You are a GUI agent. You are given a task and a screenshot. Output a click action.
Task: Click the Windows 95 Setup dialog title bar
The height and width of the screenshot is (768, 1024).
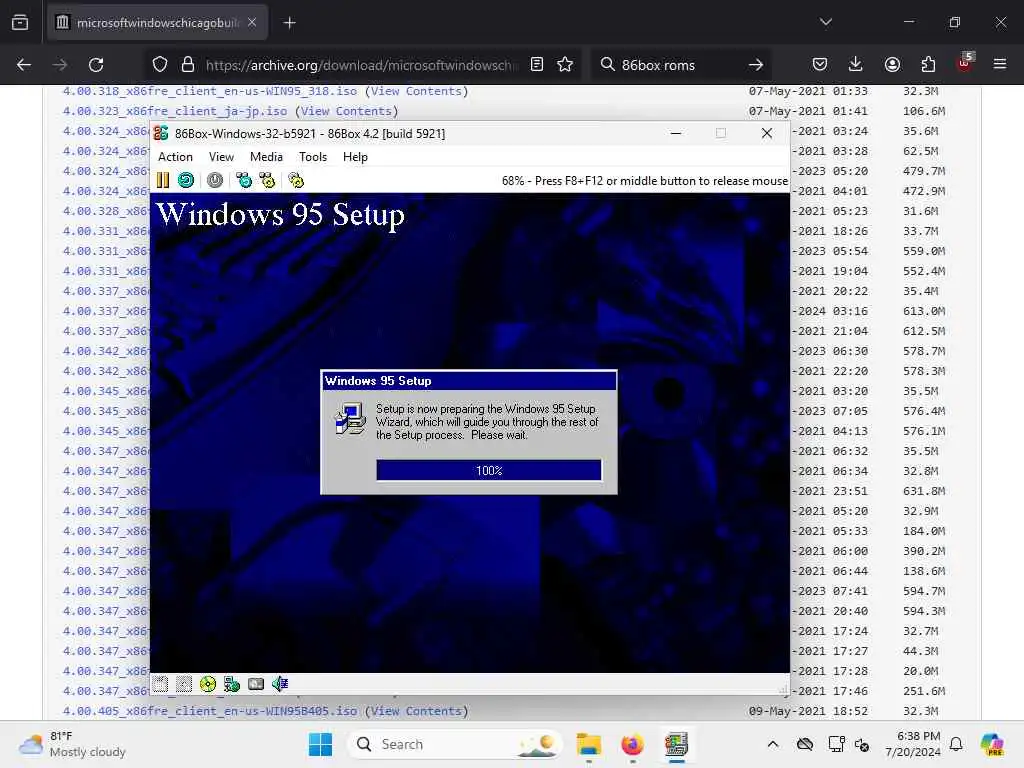469,381
